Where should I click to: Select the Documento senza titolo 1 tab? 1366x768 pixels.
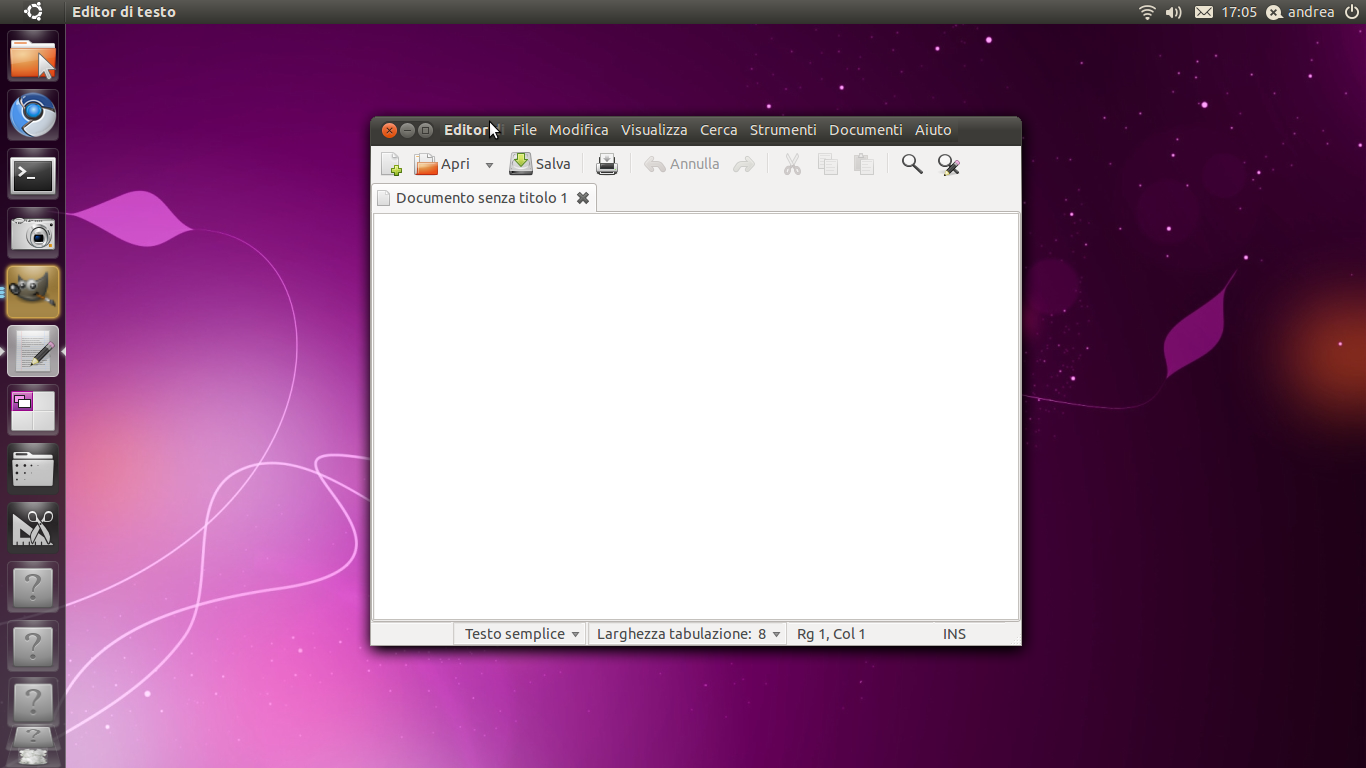click(484, 198)
